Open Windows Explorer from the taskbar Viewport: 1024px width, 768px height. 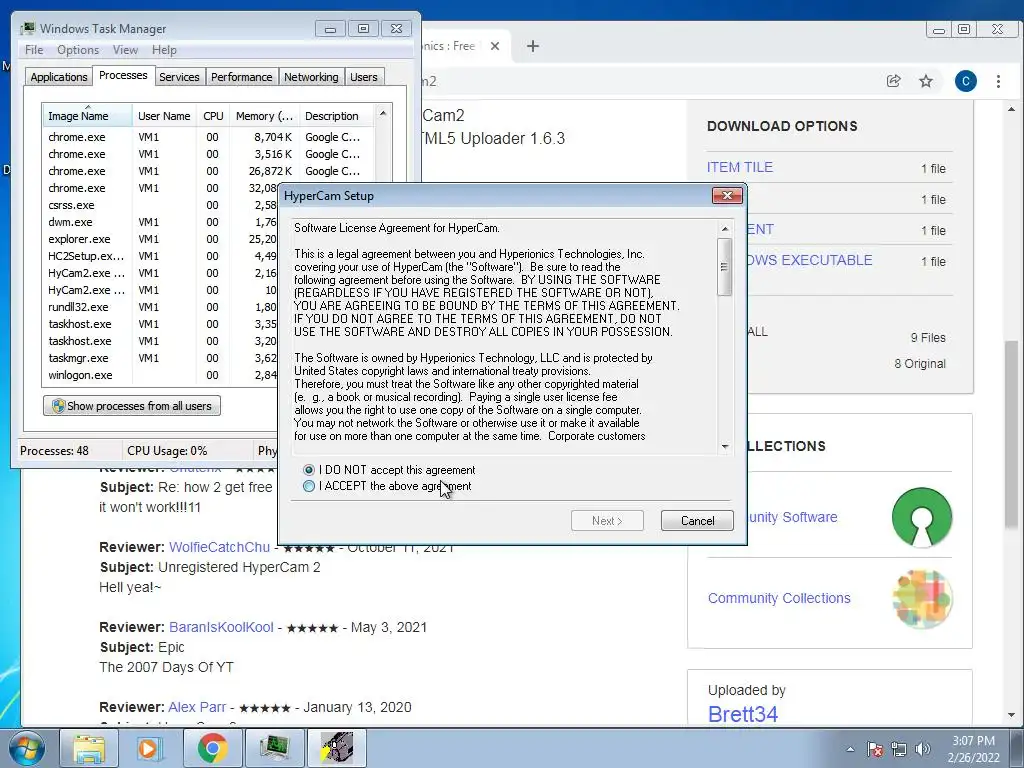coord(89,748)
